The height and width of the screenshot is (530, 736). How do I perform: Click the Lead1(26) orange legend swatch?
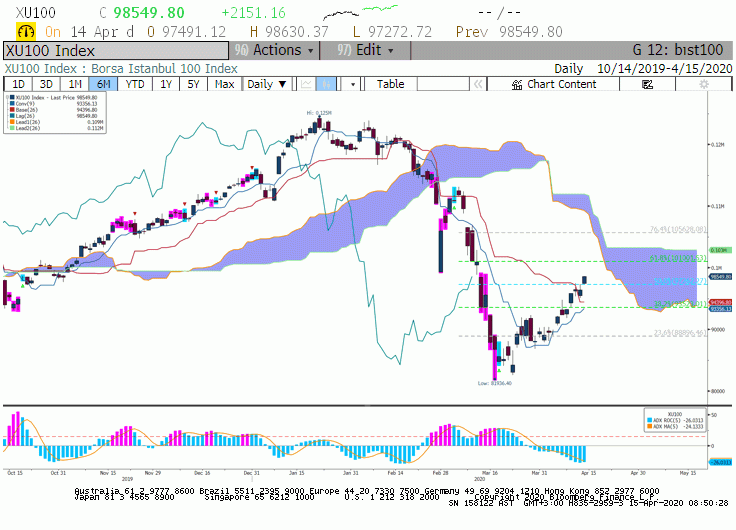pyautogui.click(x=12, y=122)
